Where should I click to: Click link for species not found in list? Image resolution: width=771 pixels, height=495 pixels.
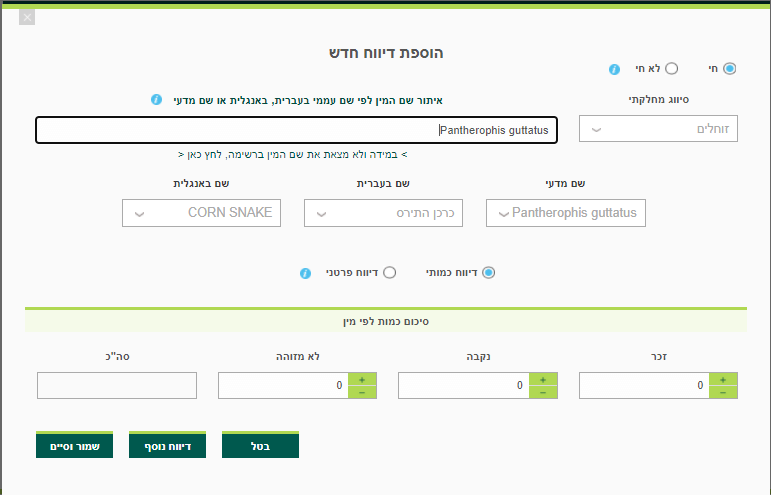[x=293, y=154]
